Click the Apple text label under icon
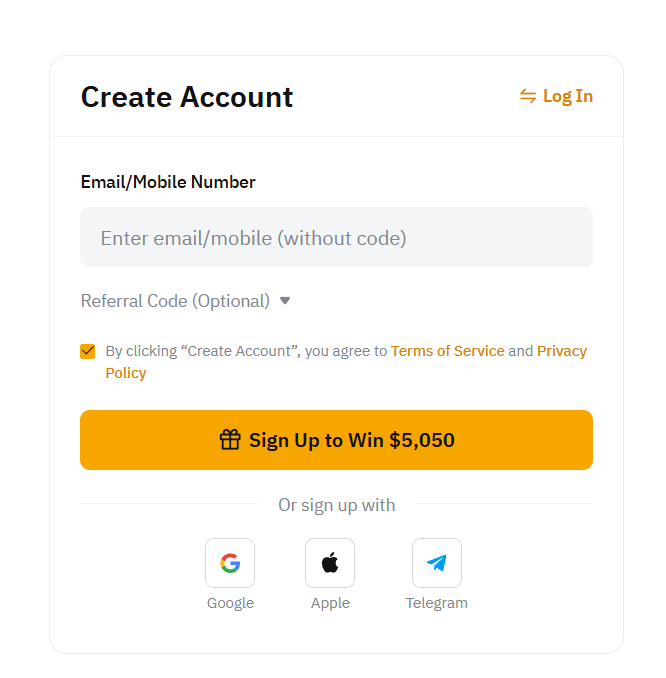 coord(330,603)
